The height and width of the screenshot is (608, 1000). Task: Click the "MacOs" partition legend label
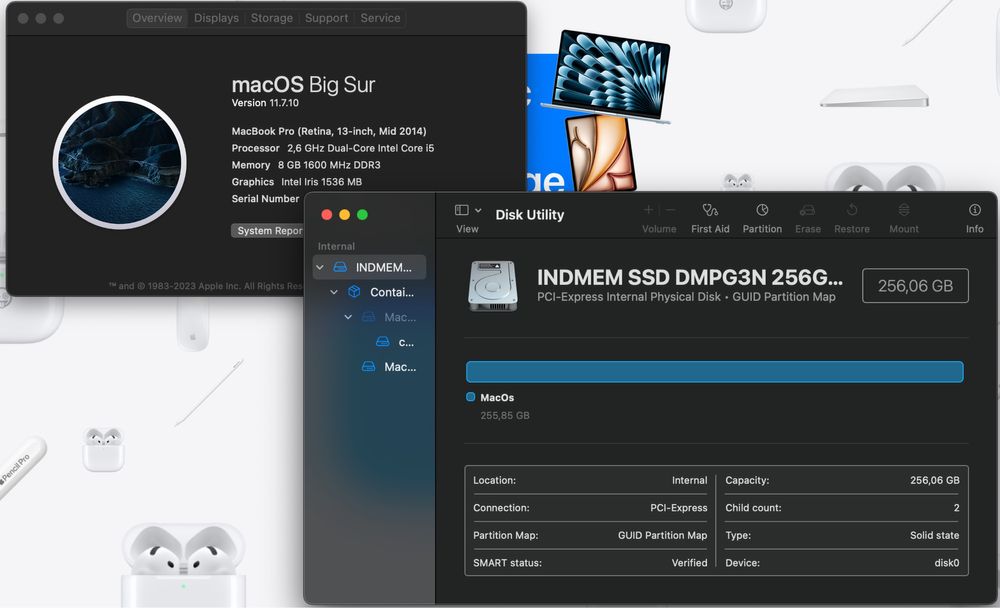click(497, 397)
